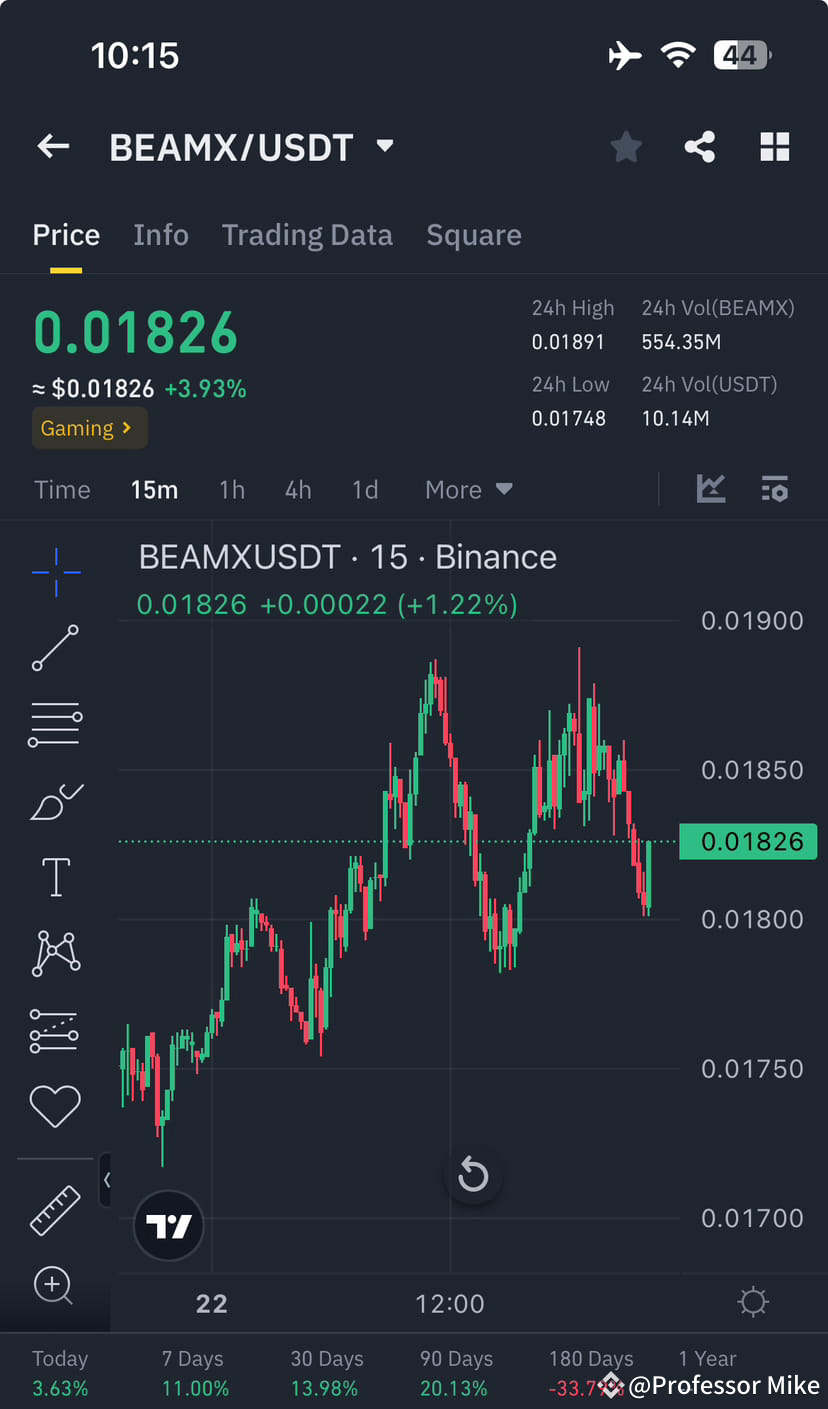Select the text annotation tool
This screenshot has width=828, height=1409.
[x=55, y=876]
